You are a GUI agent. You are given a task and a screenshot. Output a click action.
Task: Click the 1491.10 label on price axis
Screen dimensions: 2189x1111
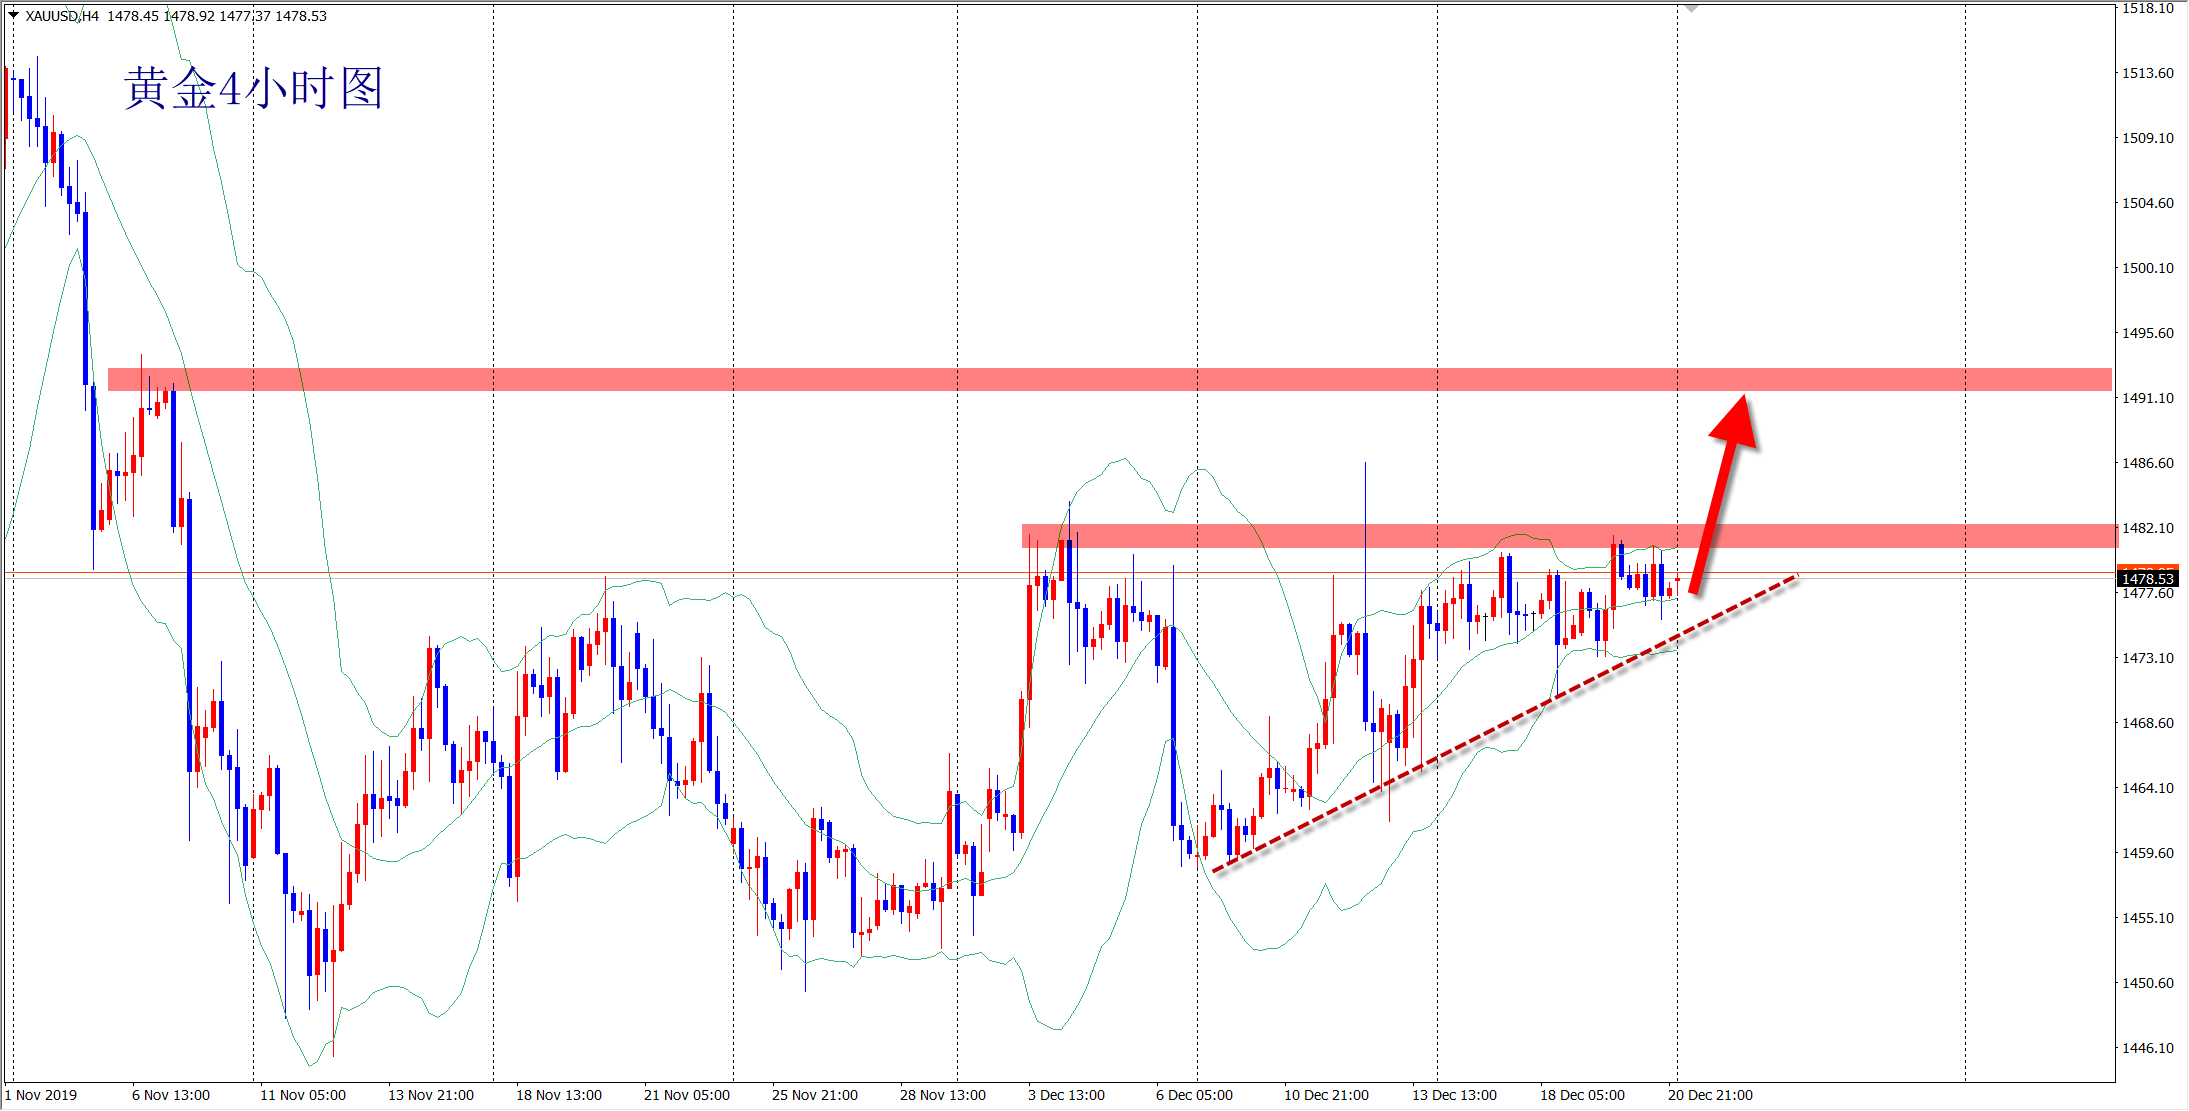(x=2147, y=398)
